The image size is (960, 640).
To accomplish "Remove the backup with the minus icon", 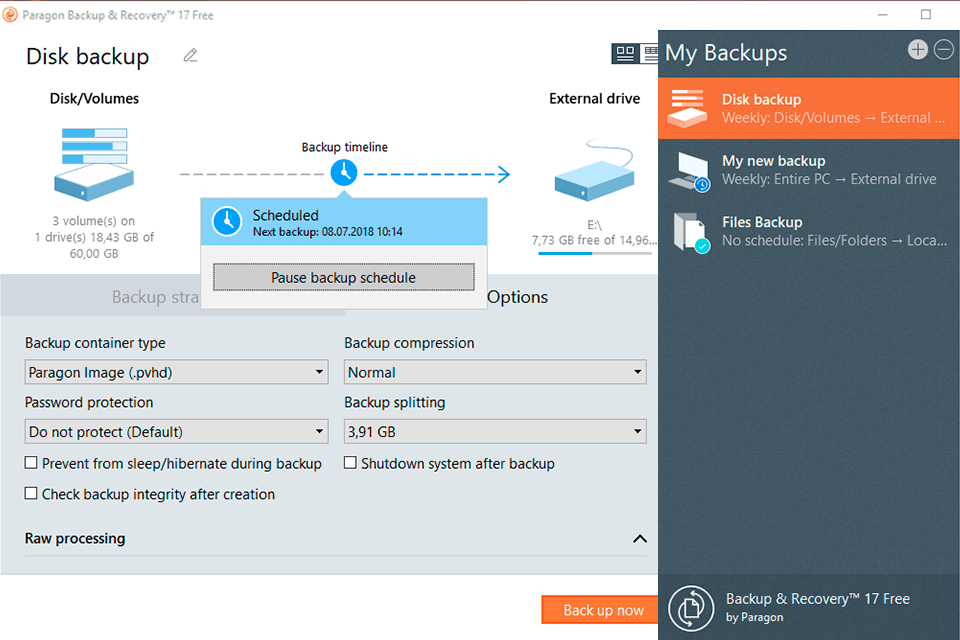I will coord(943,50).
